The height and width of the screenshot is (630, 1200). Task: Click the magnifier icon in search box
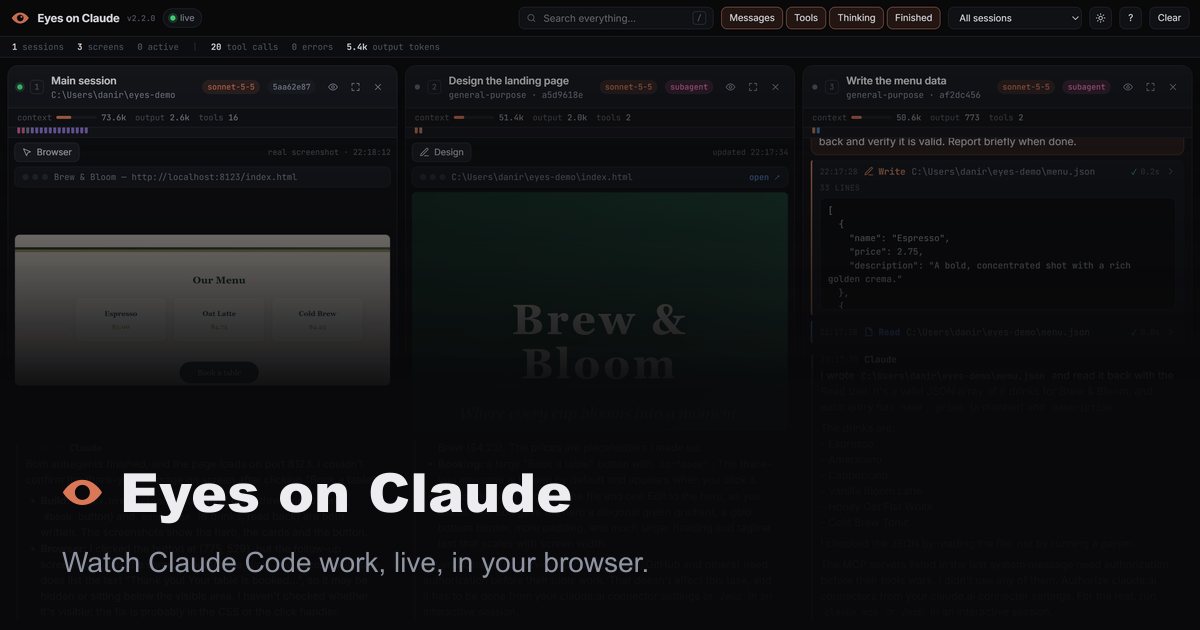tap(532, 18)
